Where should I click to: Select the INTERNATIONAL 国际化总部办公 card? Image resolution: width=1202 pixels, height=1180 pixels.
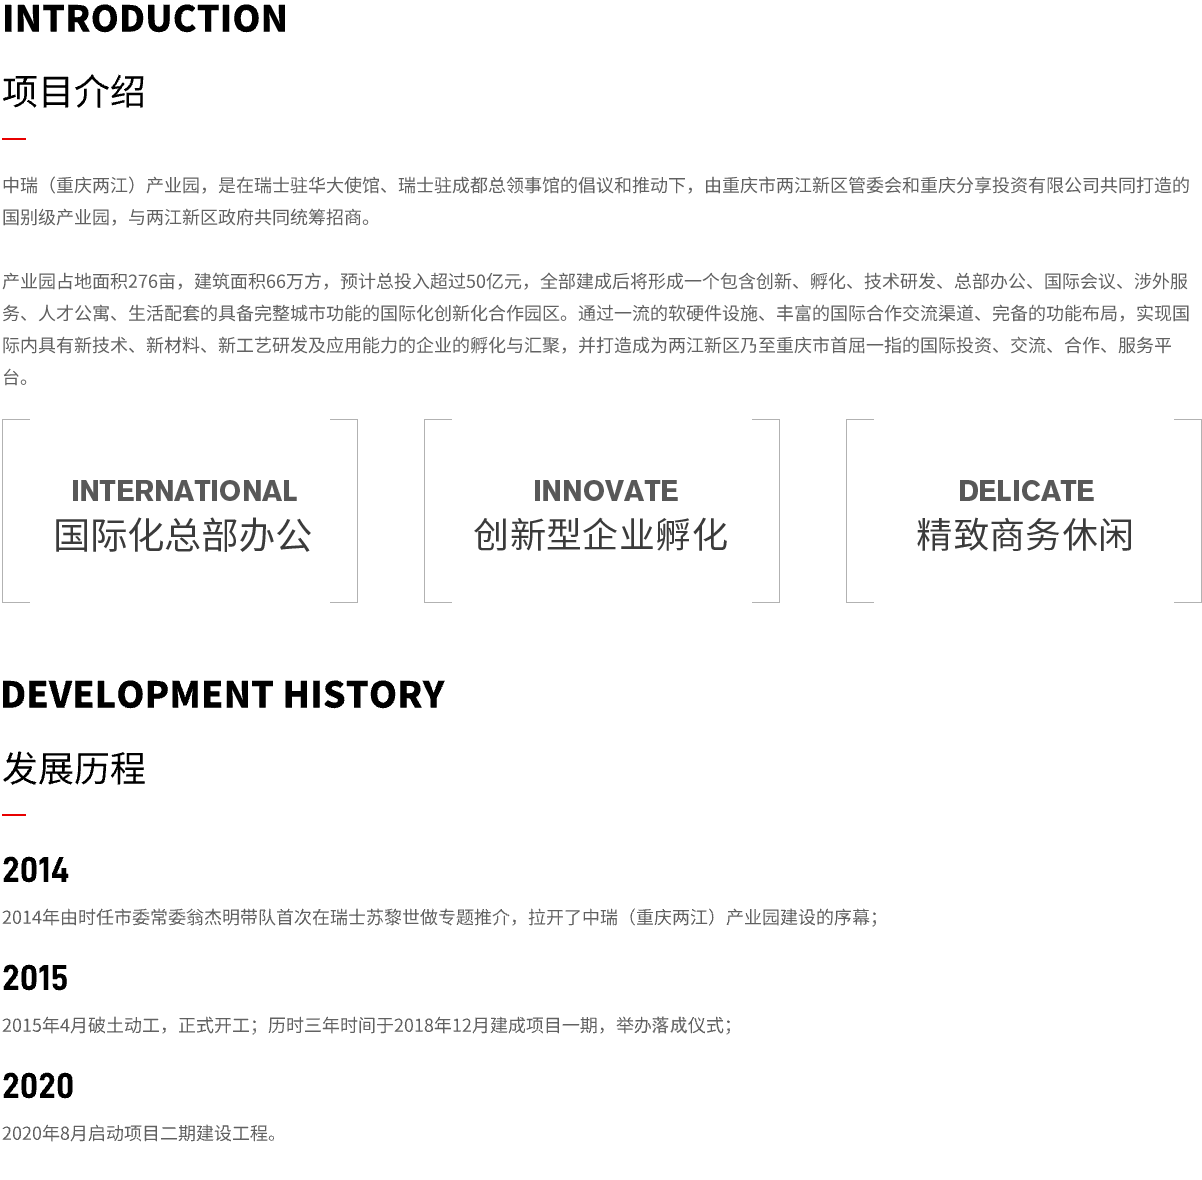click(180, 511)
